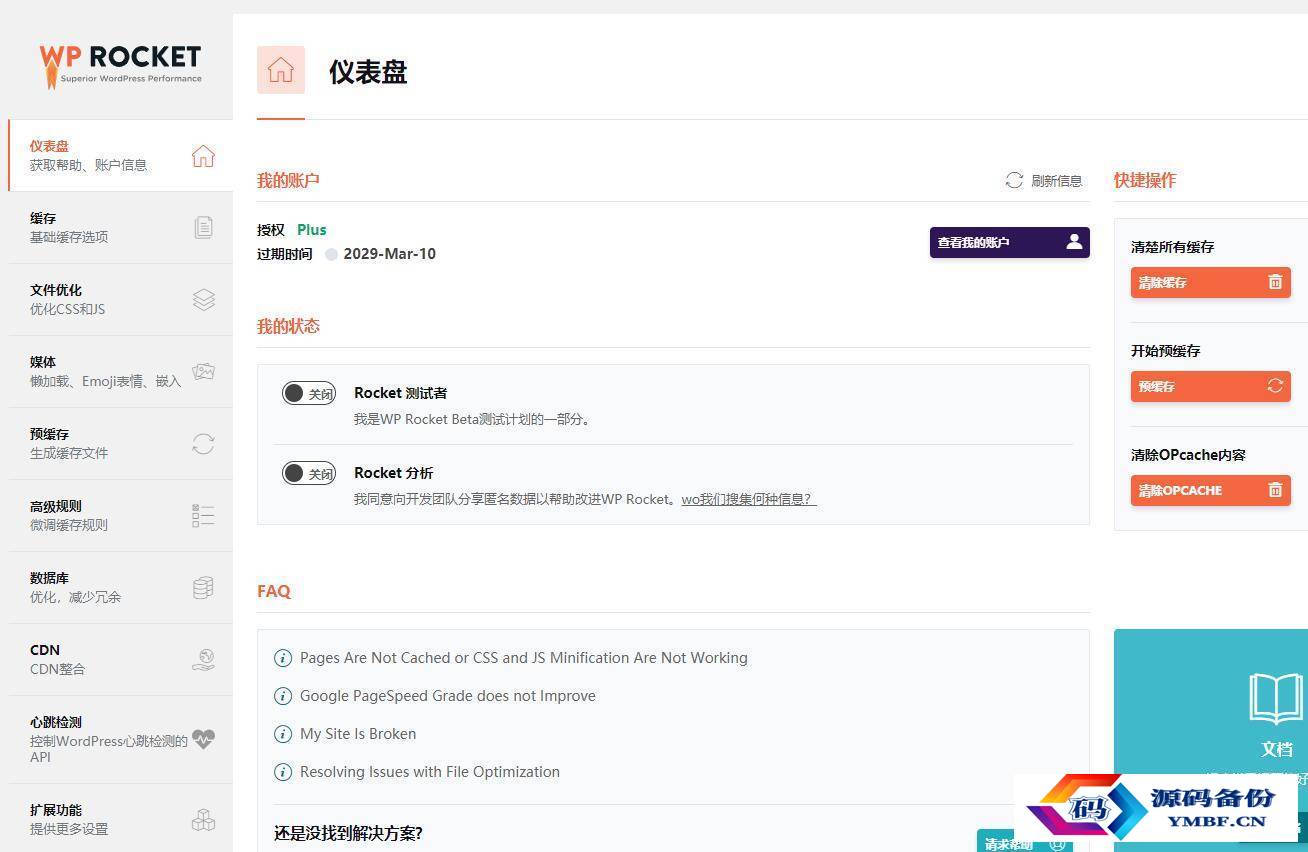
Task: Click the image icon in 媒体 item
Action: pyautogui.click(x=203, y=372)
